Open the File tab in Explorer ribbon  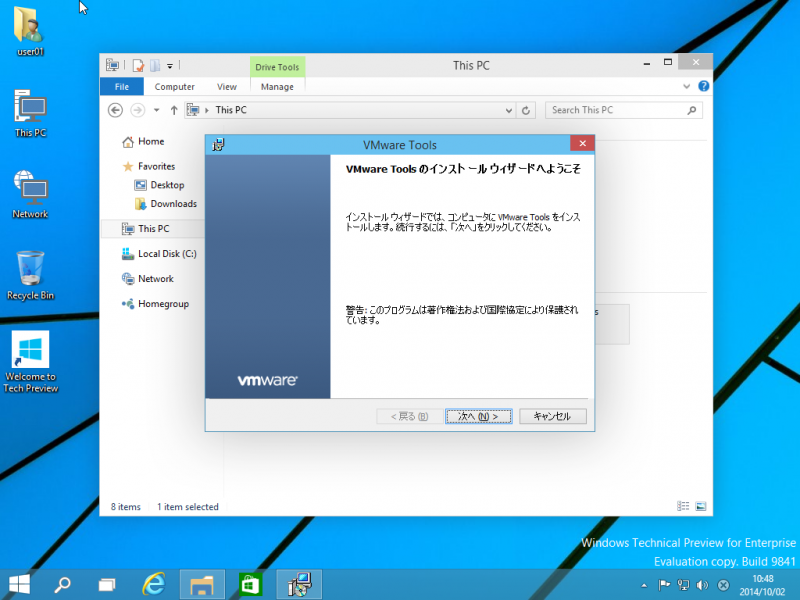point(121,87)
